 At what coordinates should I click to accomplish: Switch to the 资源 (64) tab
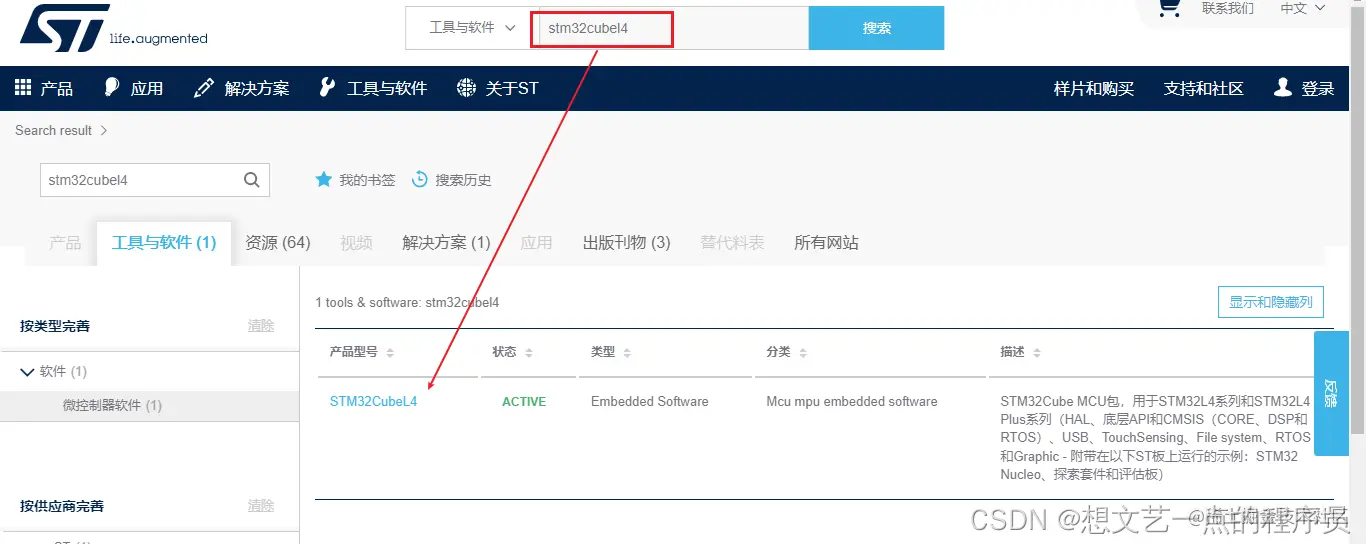(x=278, y=243)
